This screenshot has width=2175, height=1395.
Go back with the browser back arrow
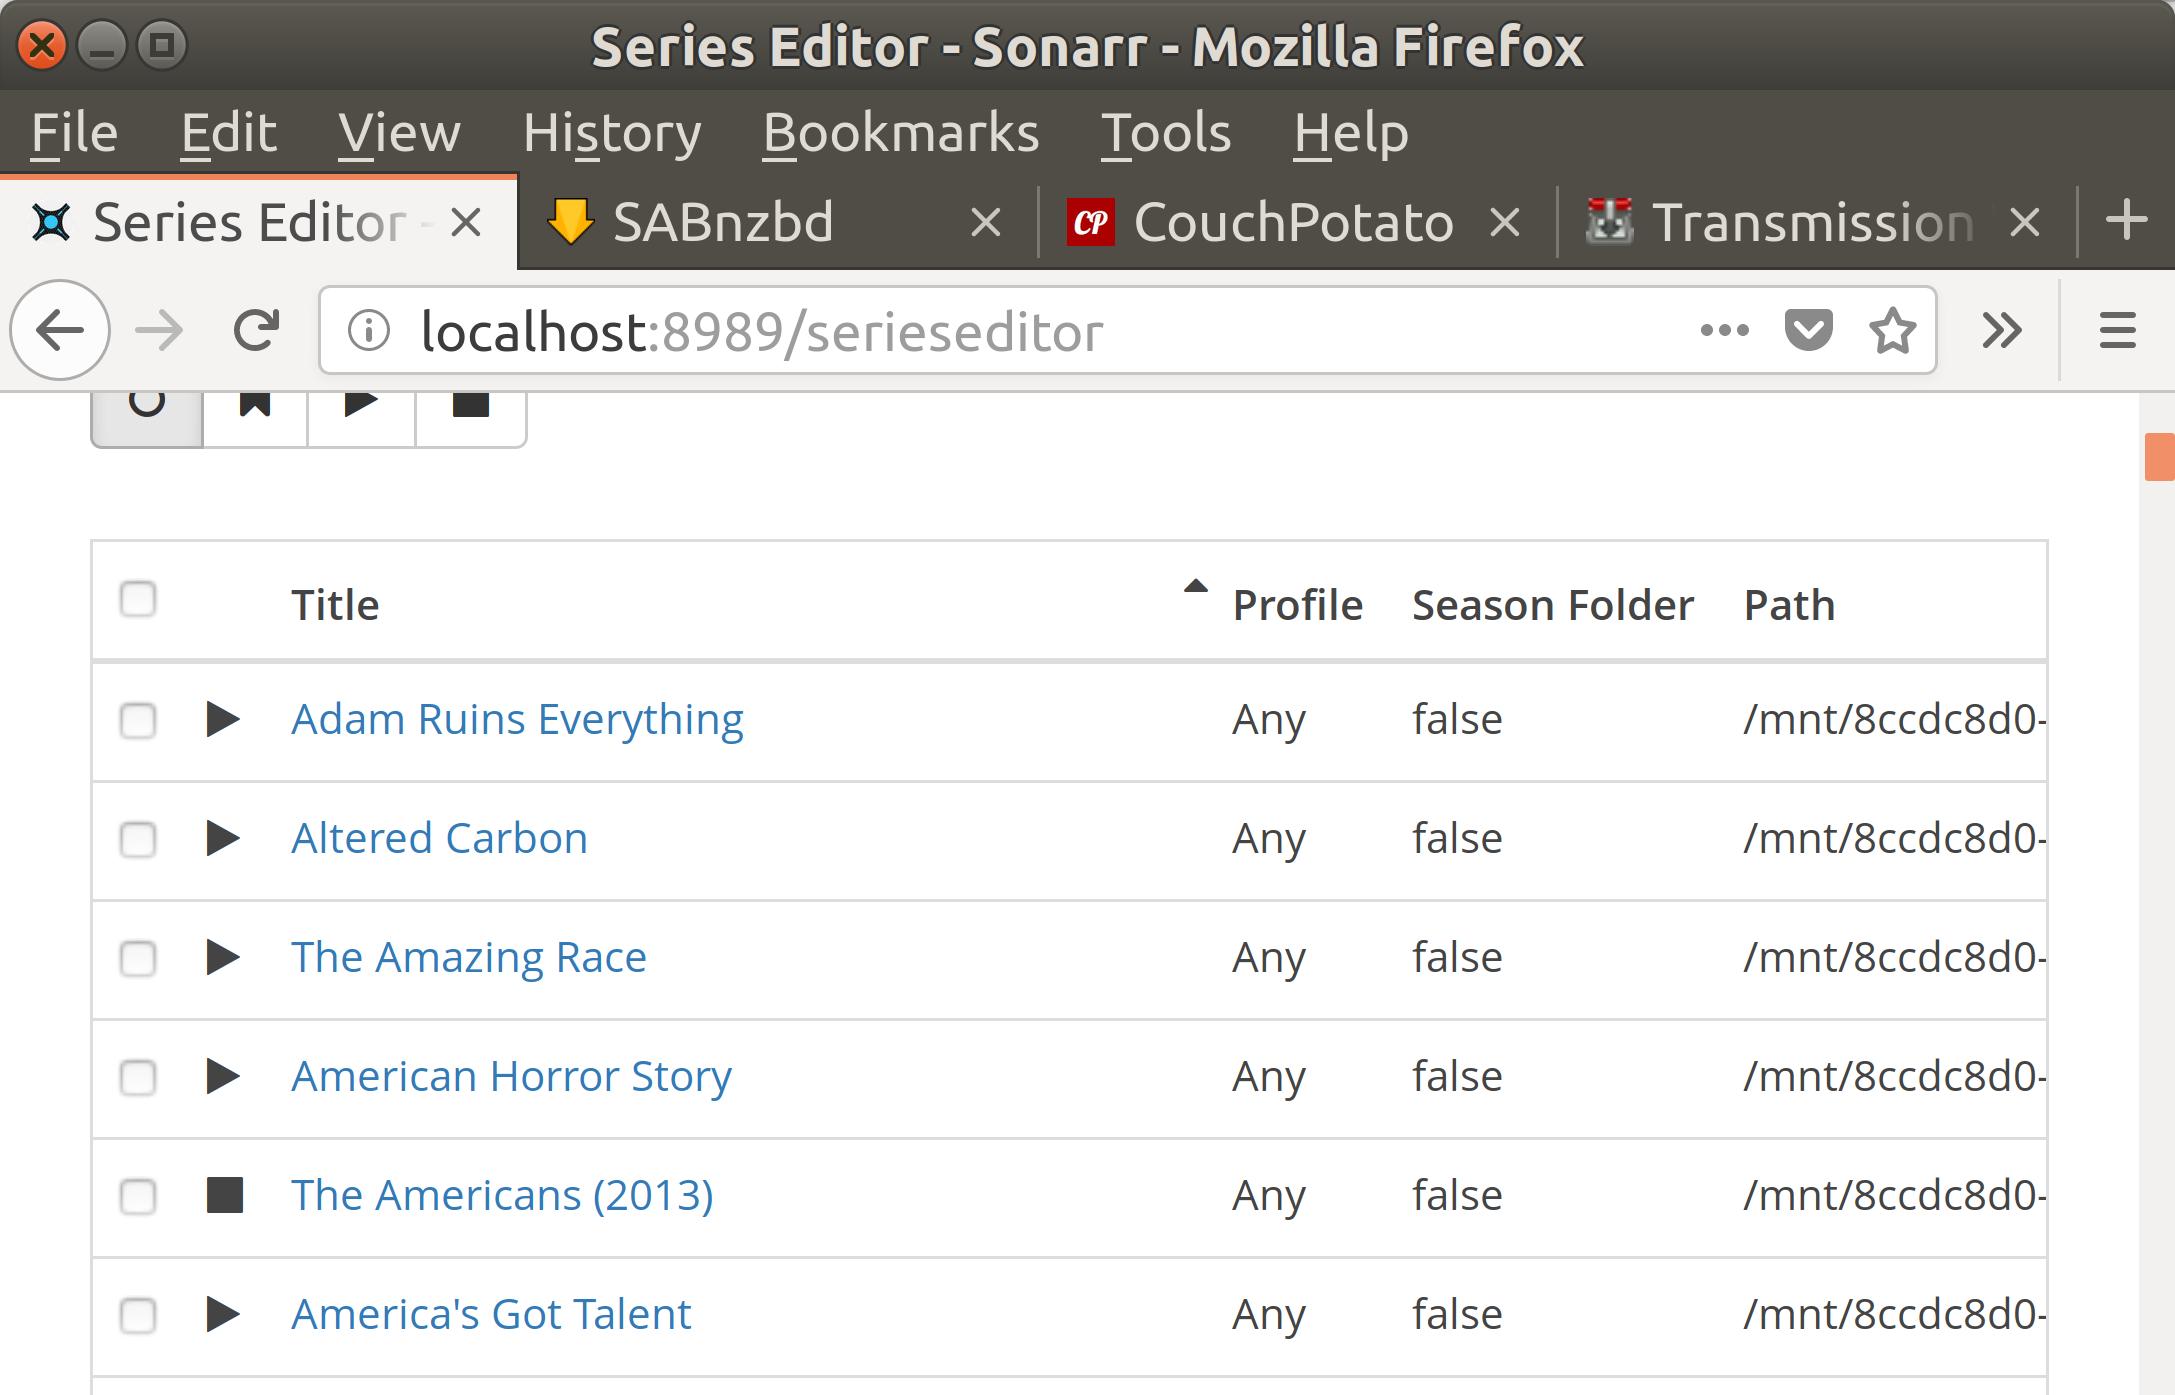(60, 330)
